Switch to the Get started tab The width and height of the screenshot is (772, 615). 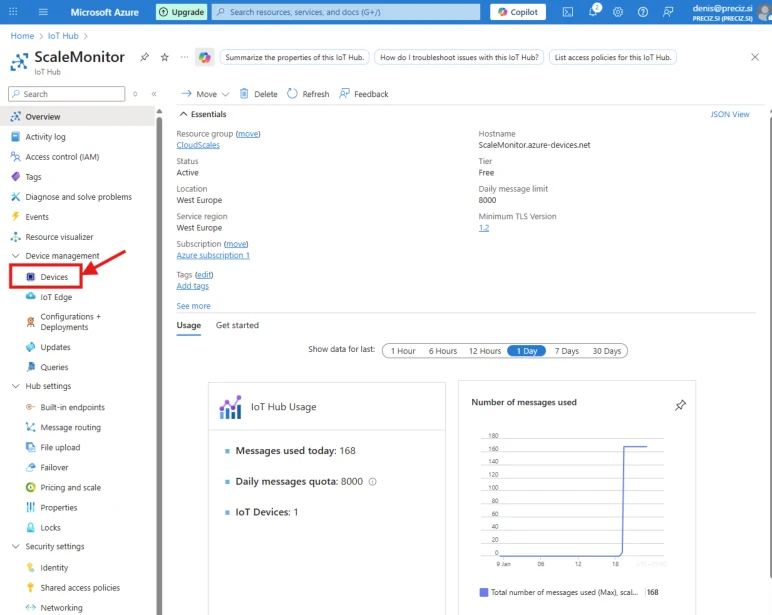[237, 325]
